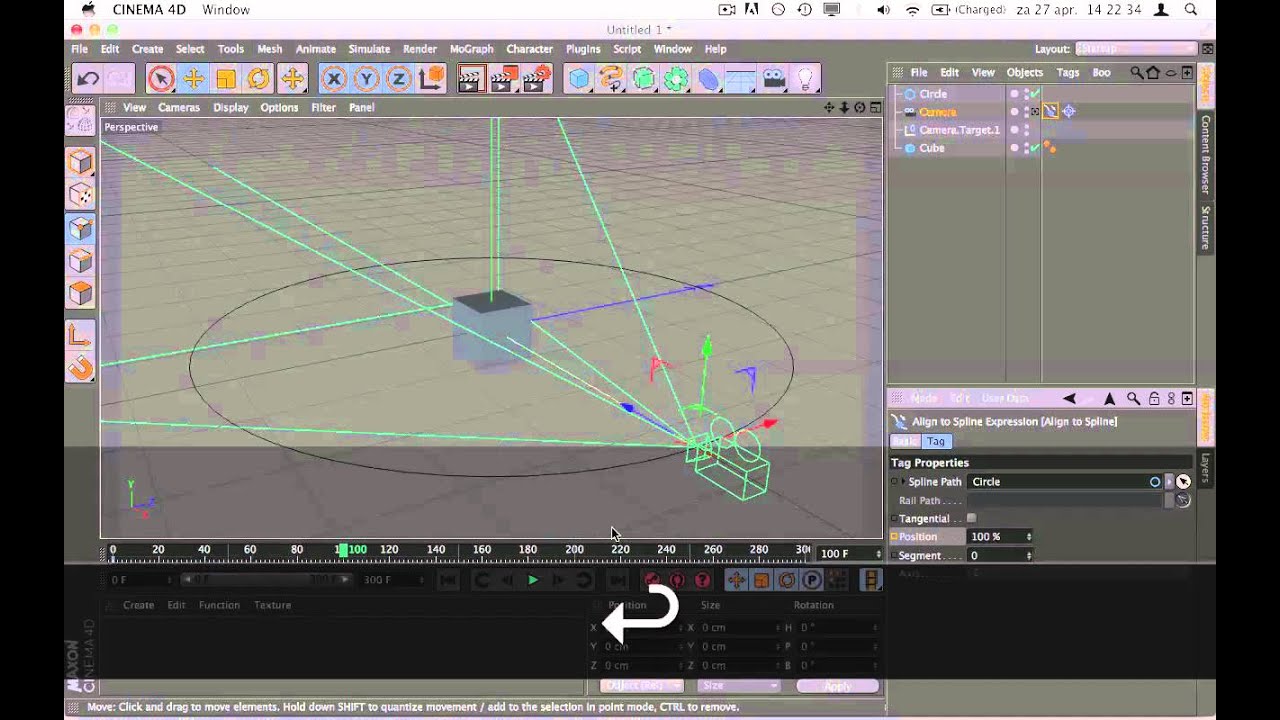The height and width of the screenshot is (720, 1280).
Task: Open viewport Cameras menu
Action: click(179, 108)
